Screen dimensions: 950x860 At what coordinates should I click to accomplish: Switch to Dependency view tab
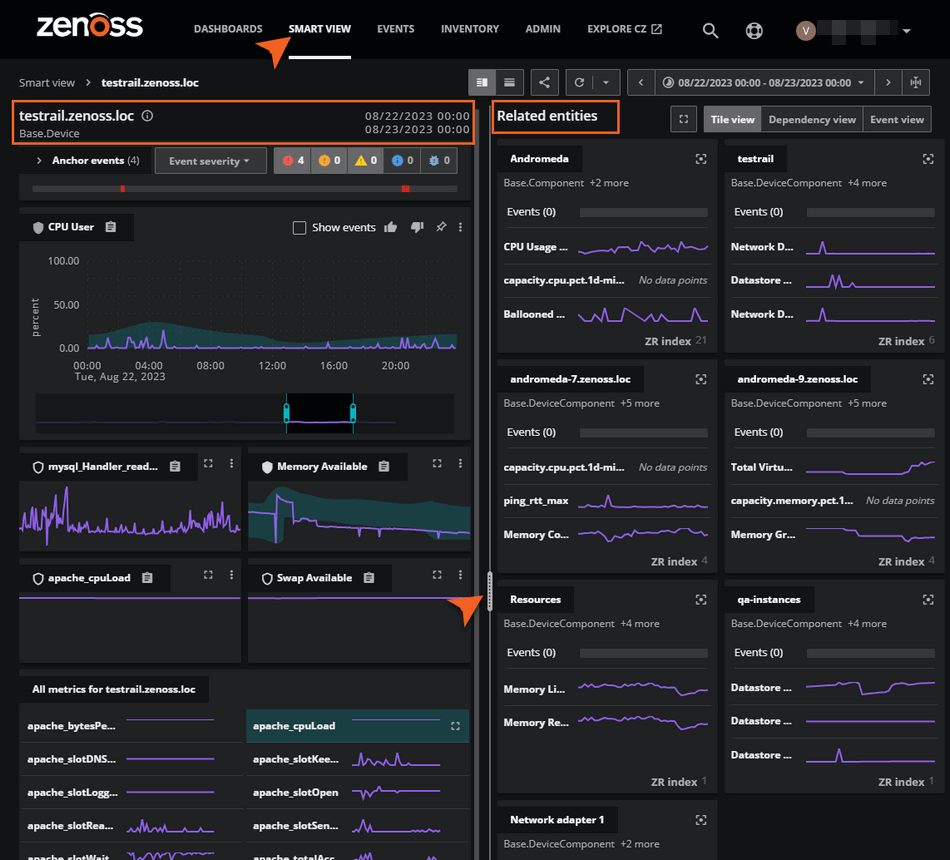coord(812,119)
